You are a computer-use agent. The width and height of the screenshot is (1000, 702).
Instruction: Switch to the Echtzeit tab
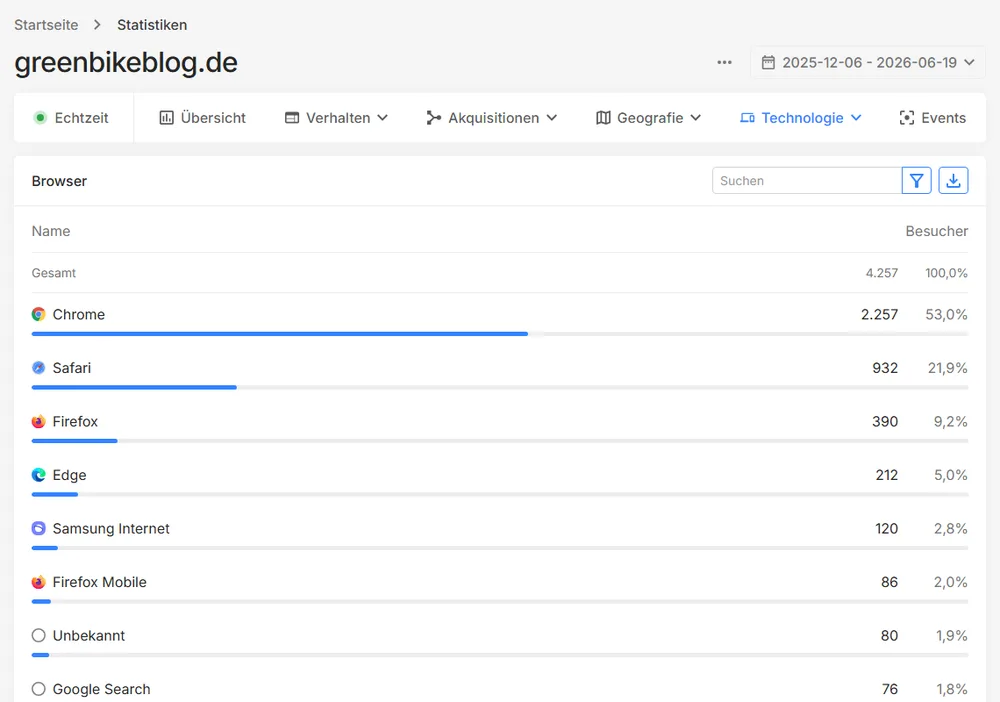coord(71,118)
